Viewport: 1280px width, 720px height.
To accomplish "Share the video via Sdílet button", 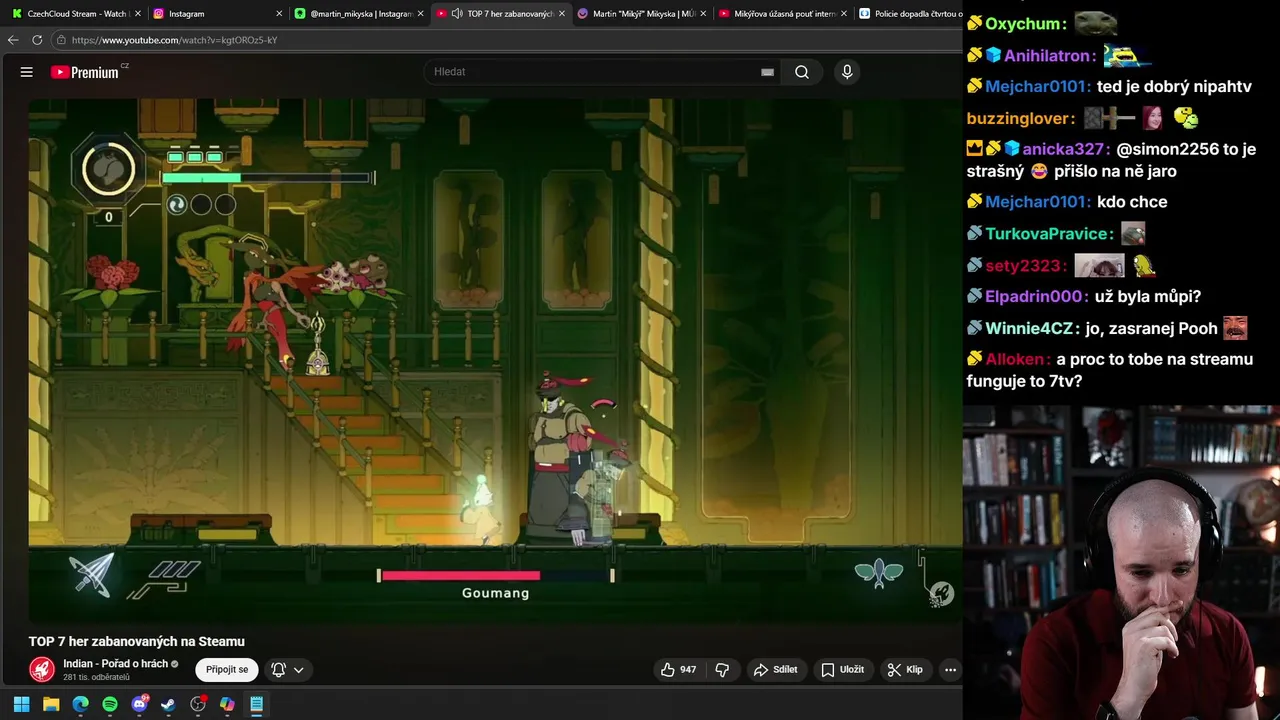I will [776, 670].
